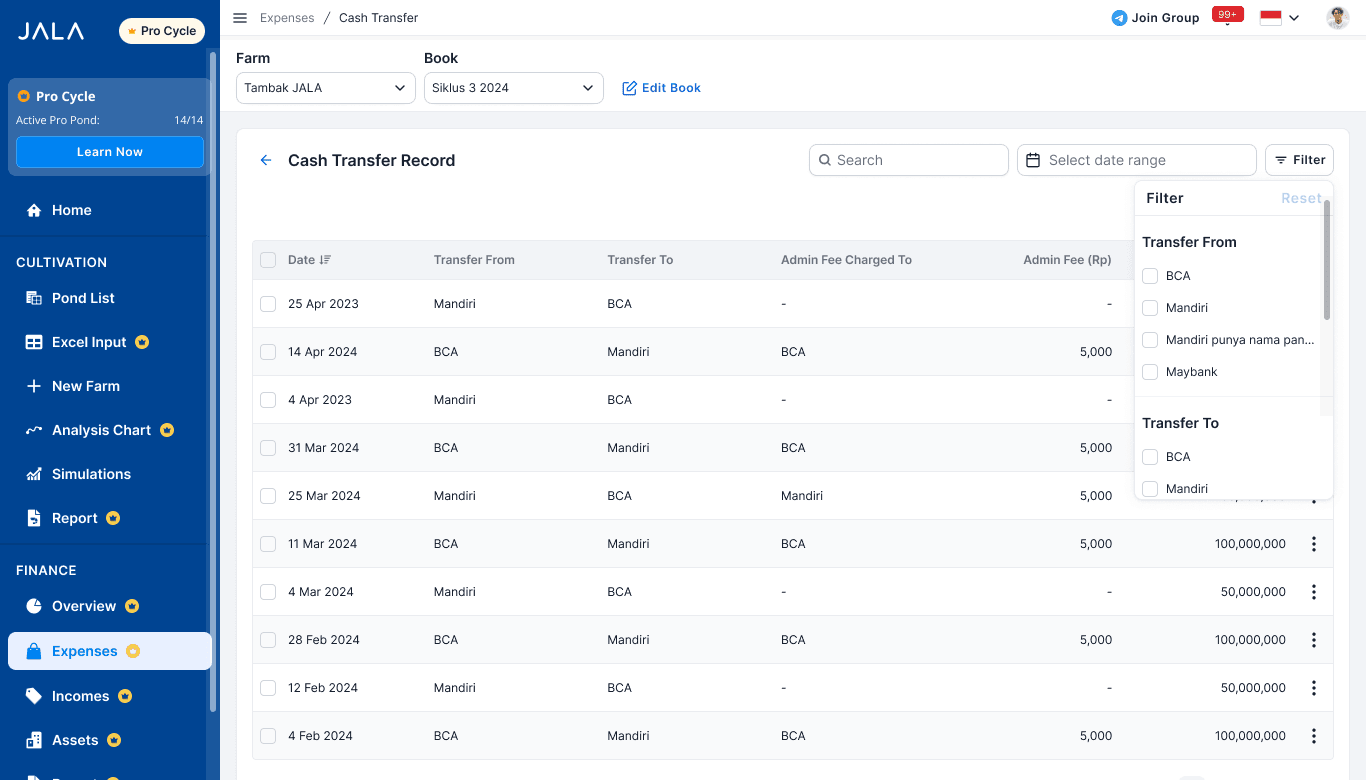Click the Search input field
The image size is (1366, 780).
[909, 160]
